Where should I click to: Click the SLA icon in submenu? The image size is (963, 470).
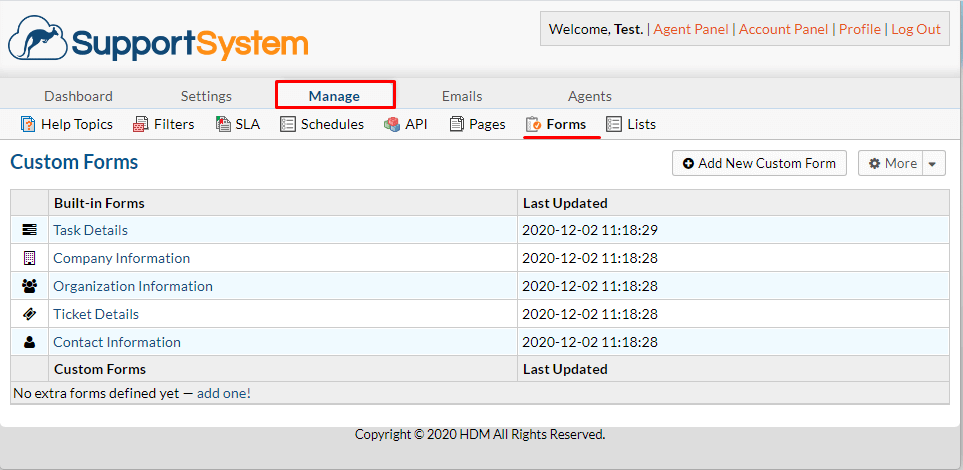click(223, 125)
